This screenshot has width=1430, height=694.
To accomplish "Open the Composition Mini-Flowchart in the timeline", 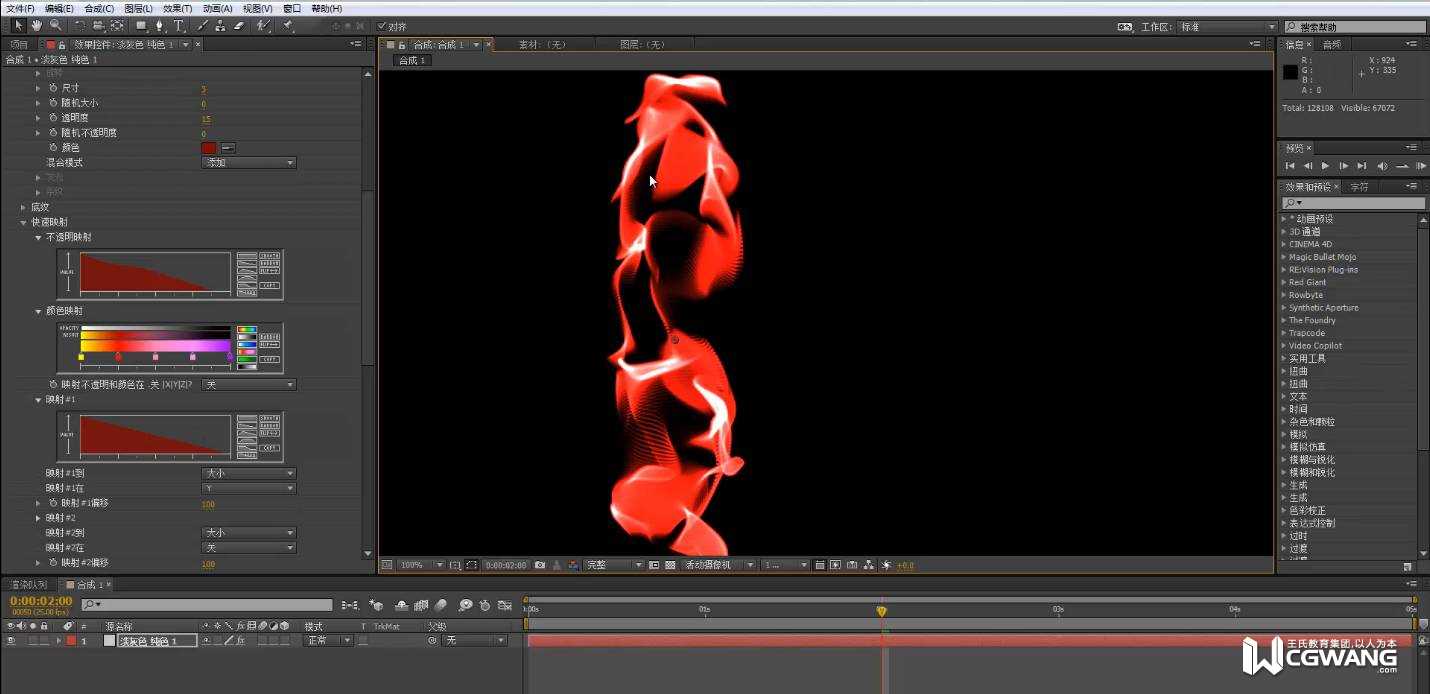I will point(350,605).
